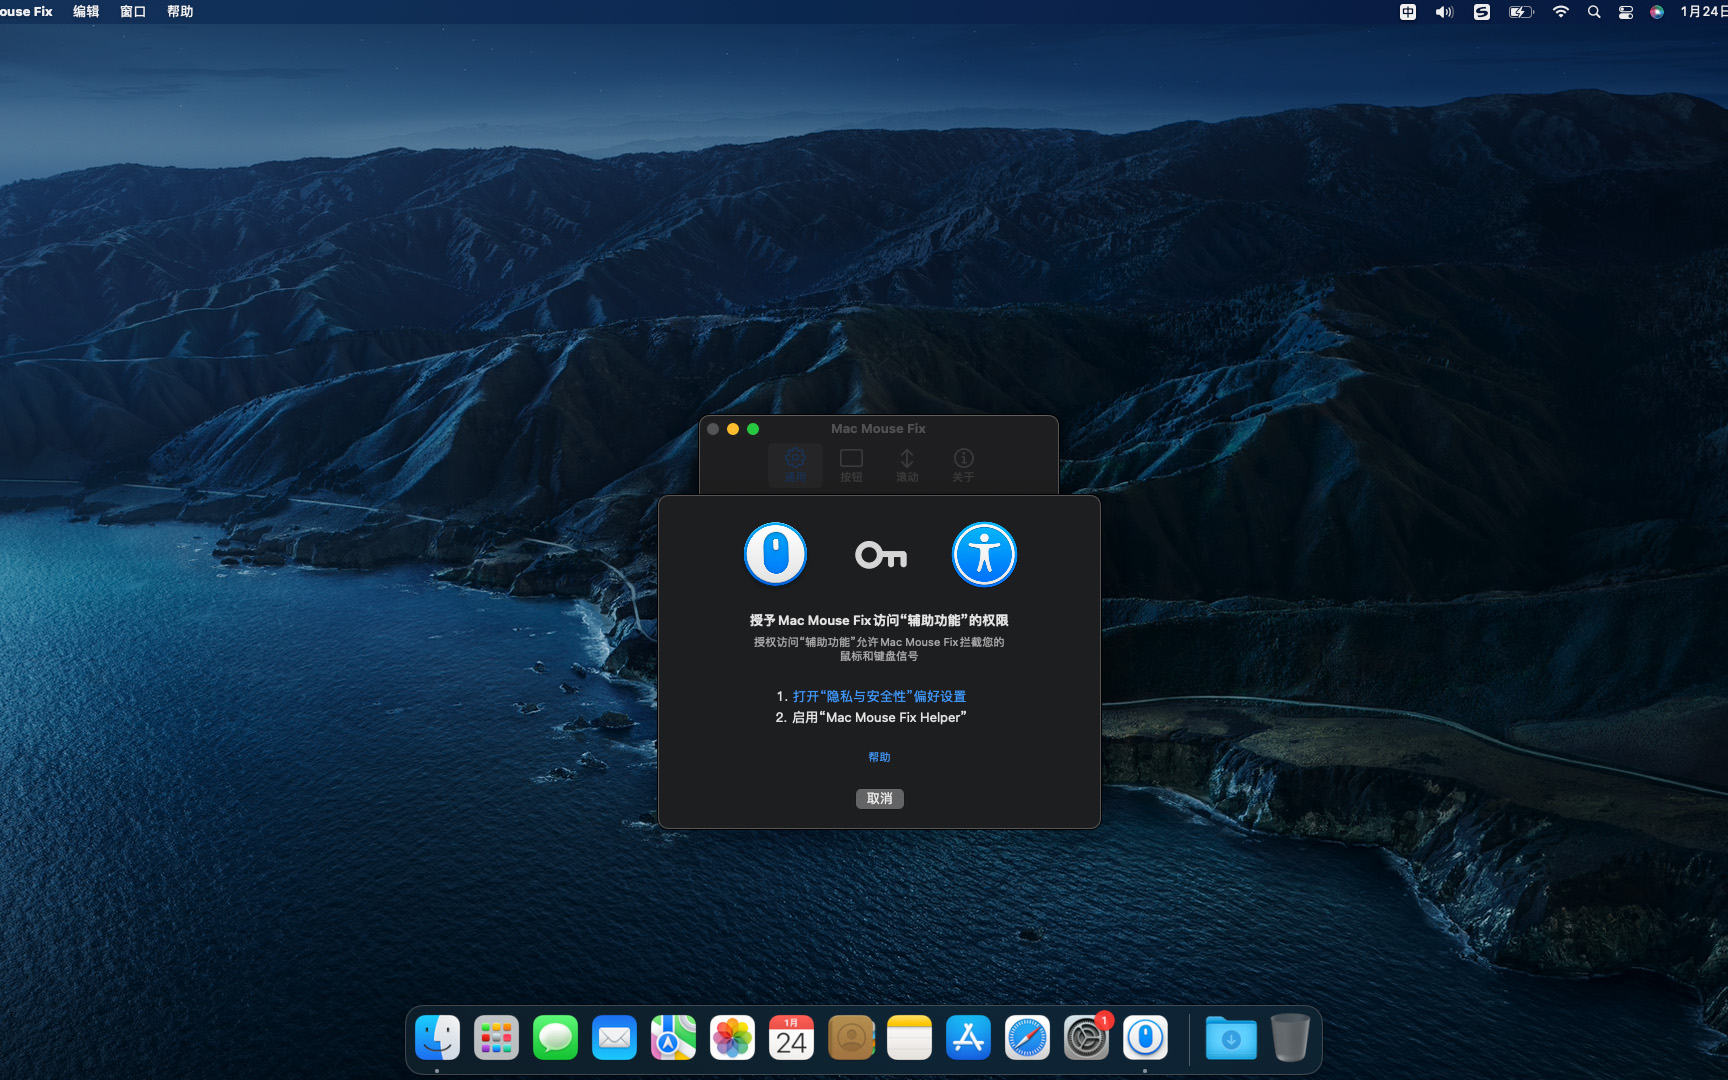Open the Trash in the Dock
Screen dimensions: 1728x1080
click(1290, 1038)
